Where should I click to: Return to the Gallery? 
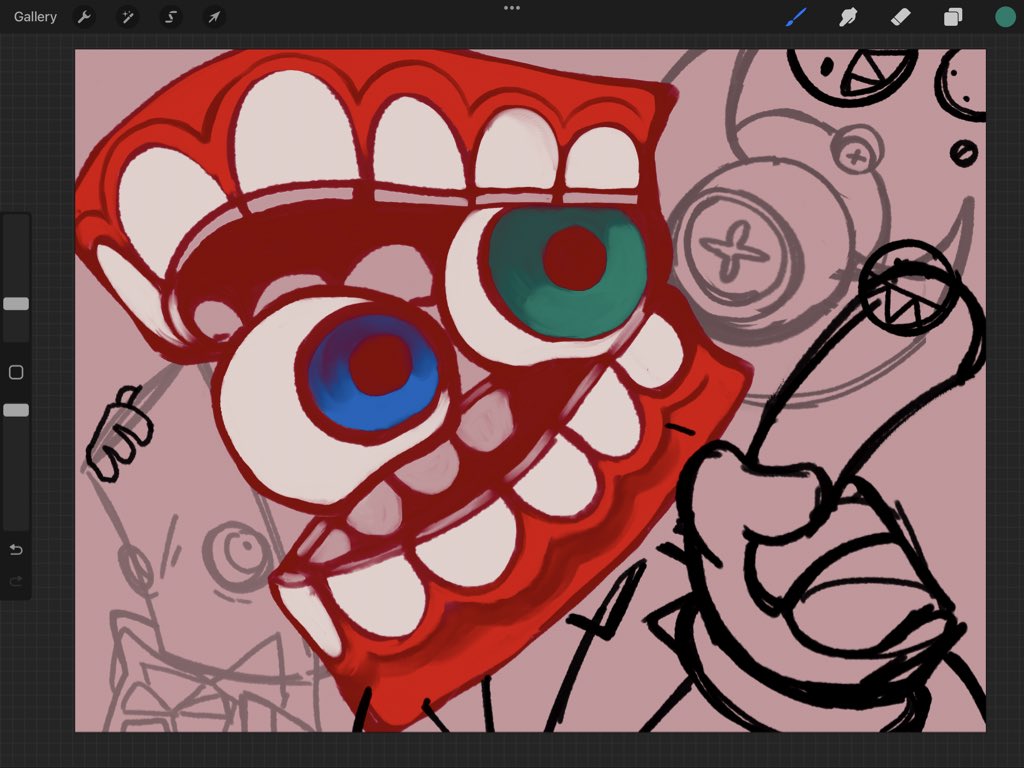[35, 17]
